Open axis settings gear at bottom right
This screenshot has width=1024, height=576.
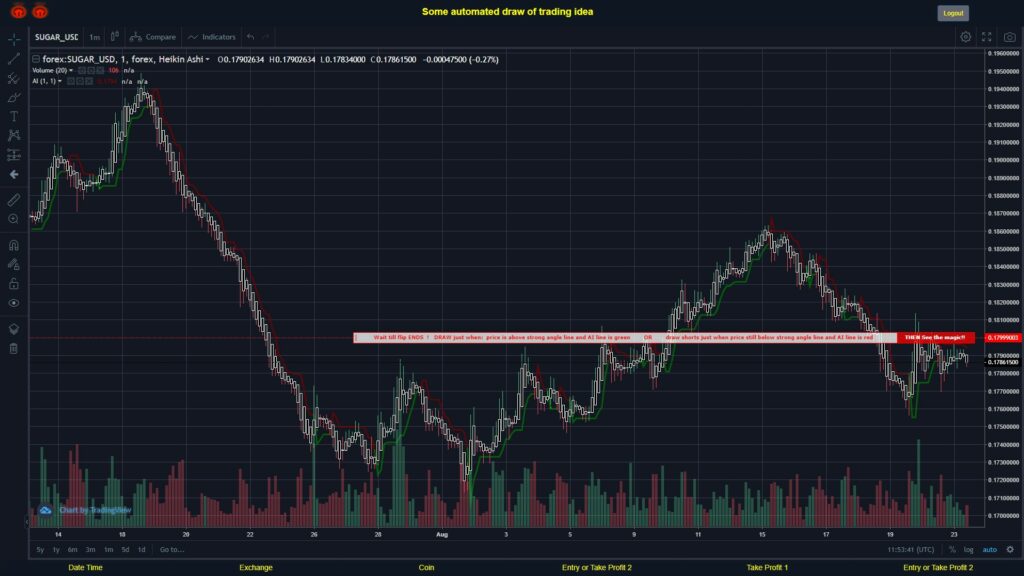pyautogui.click(x=1010, y=550)
